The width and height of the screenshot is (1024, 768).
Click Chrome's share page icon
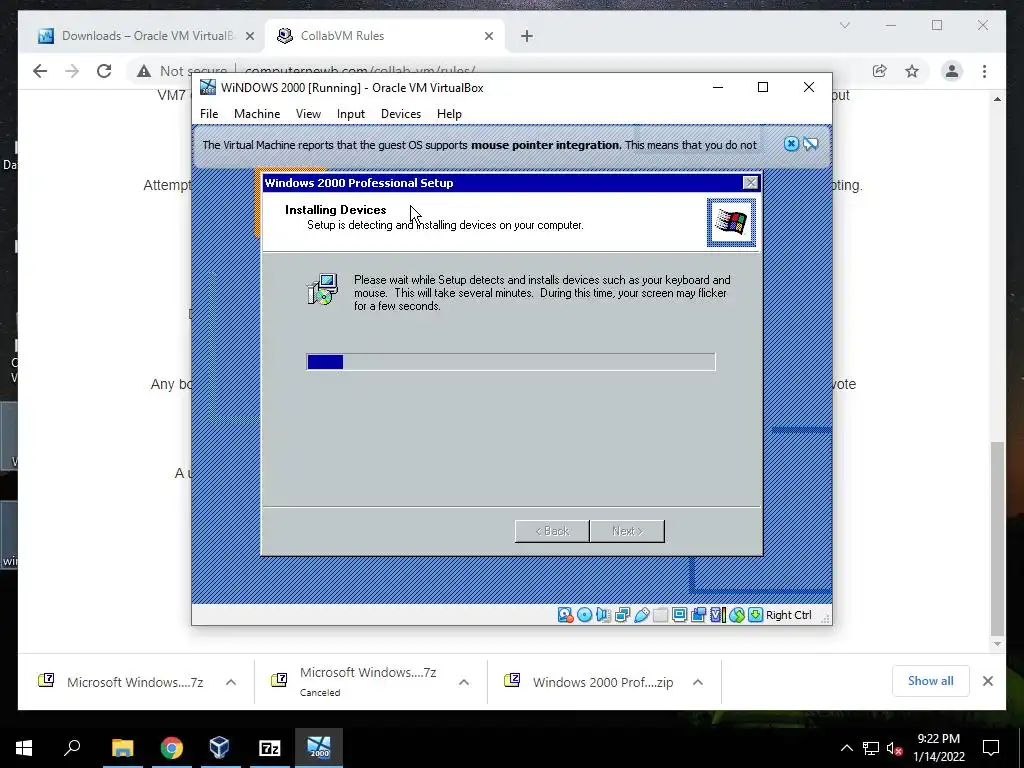[880, 71]
